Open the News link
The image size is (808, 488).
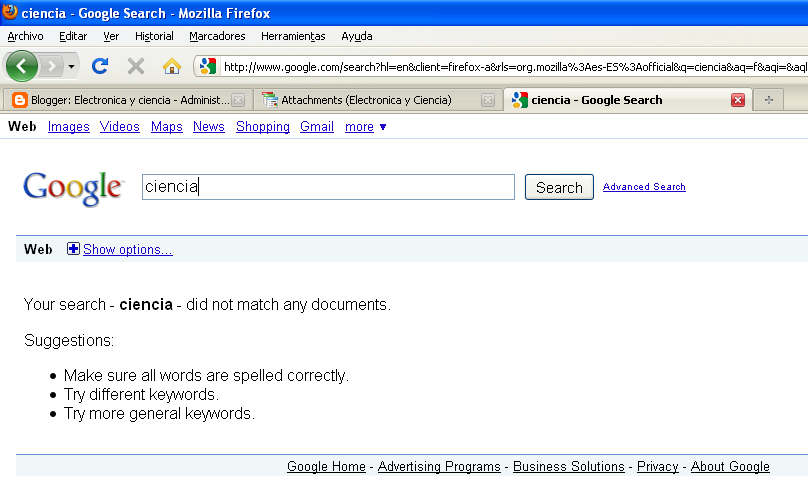coord(209,127)
